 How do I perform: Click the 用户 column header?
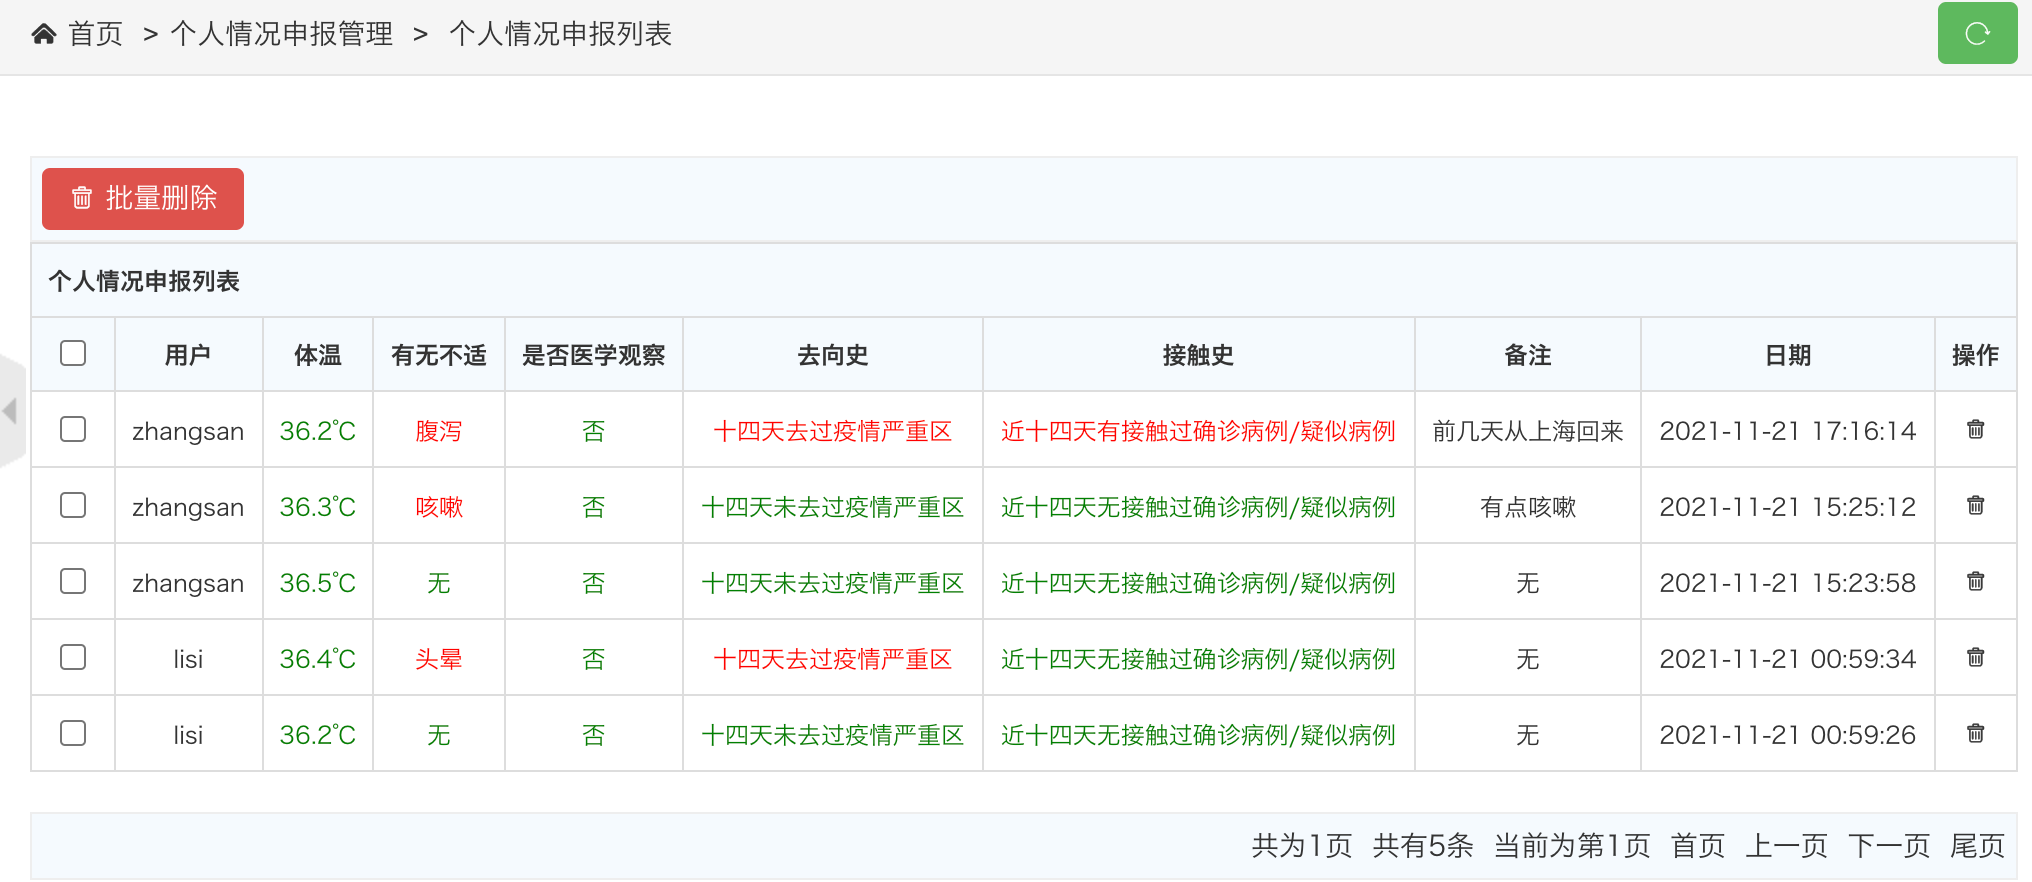188,355
